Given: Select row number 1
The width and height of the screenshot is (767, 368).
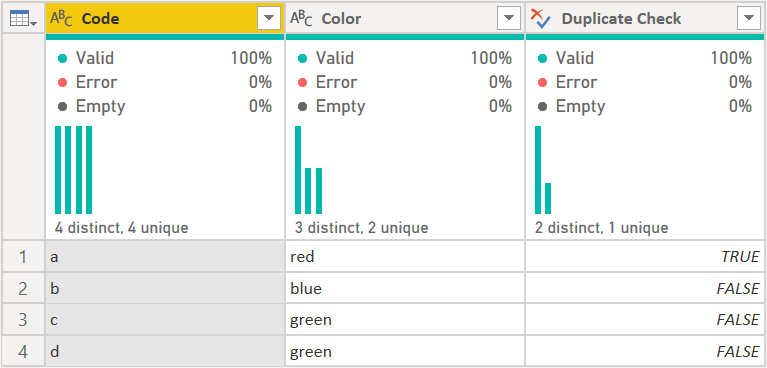Looking at the screenshot, I should pyautogui.click(x=23, y=256).
